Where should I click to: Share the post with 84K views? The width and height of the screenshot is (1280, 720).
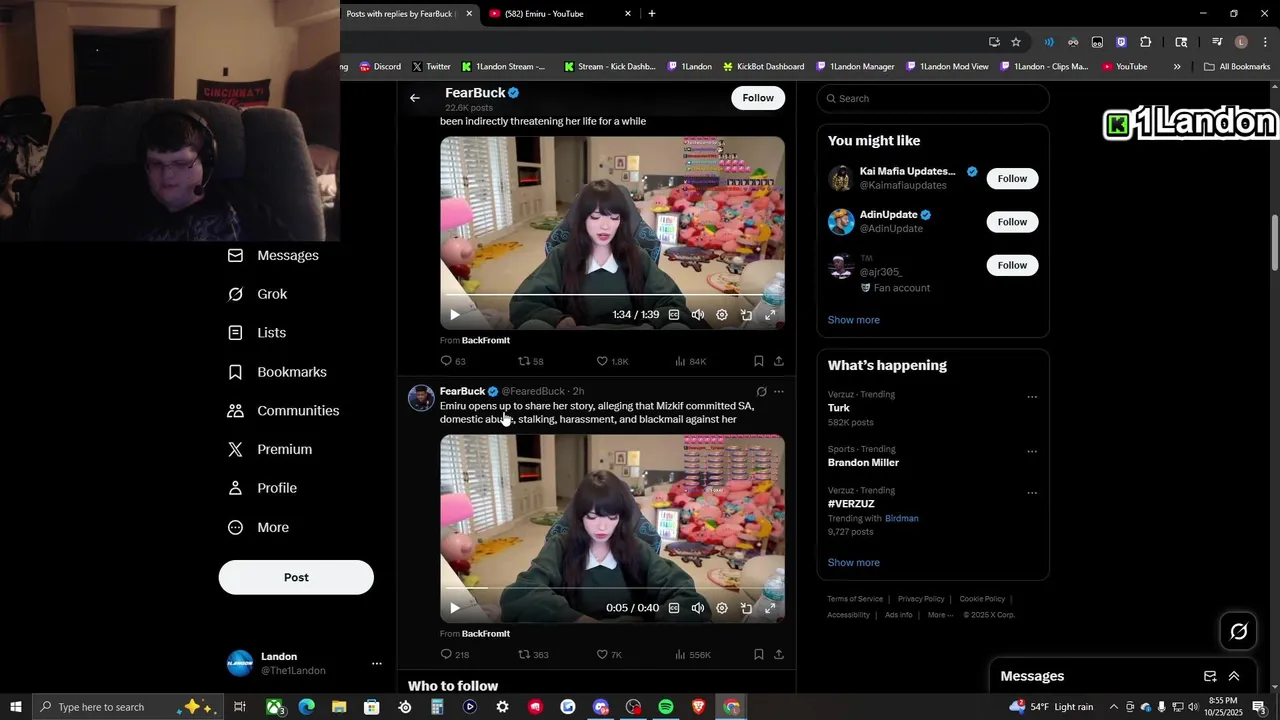(778, 361)
